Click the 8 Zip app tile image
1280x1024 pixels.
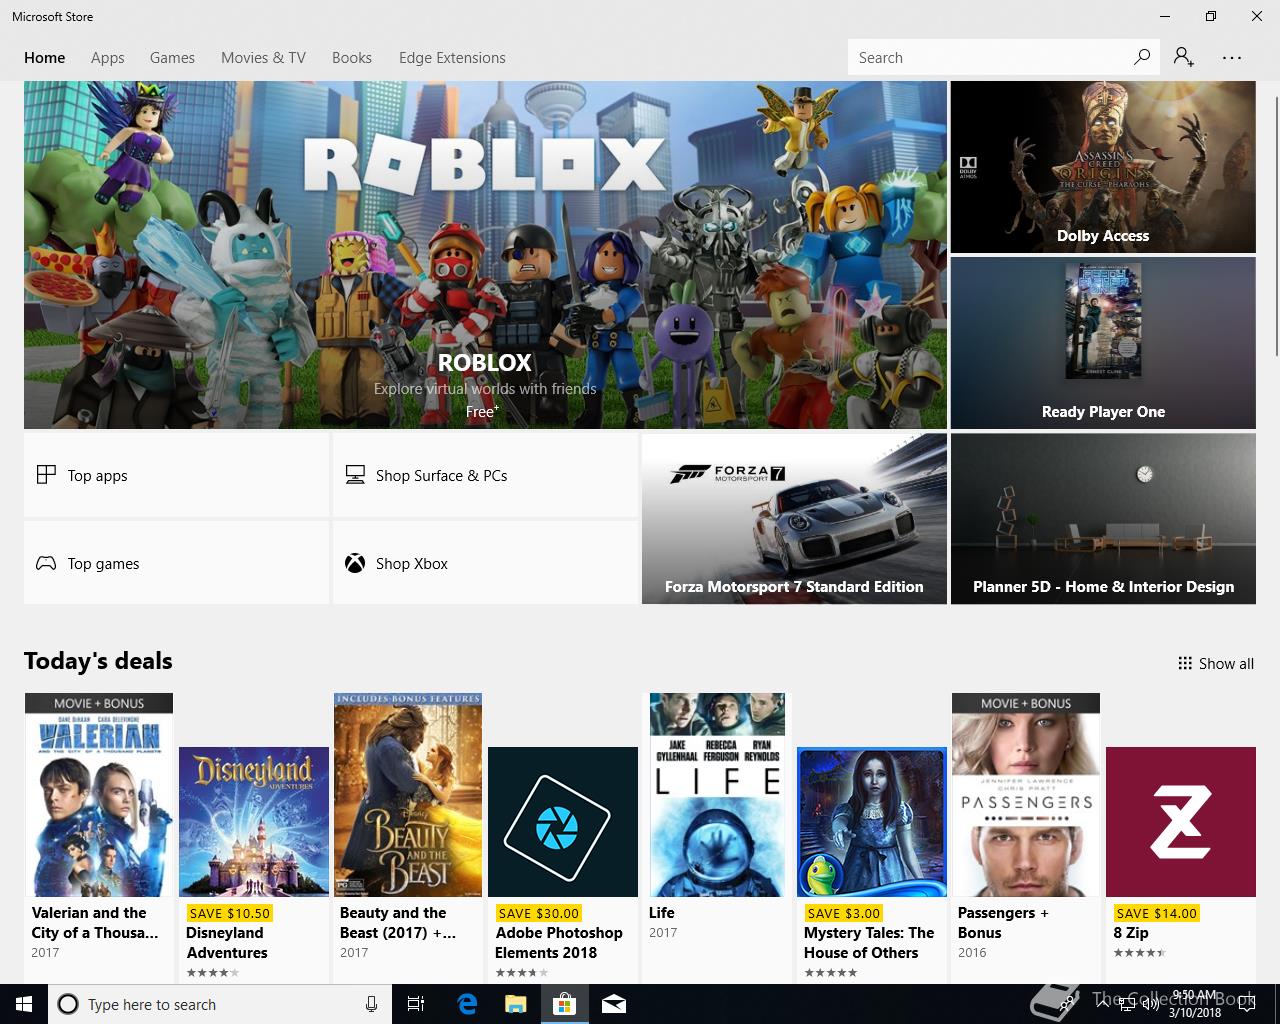[1181, 822]
